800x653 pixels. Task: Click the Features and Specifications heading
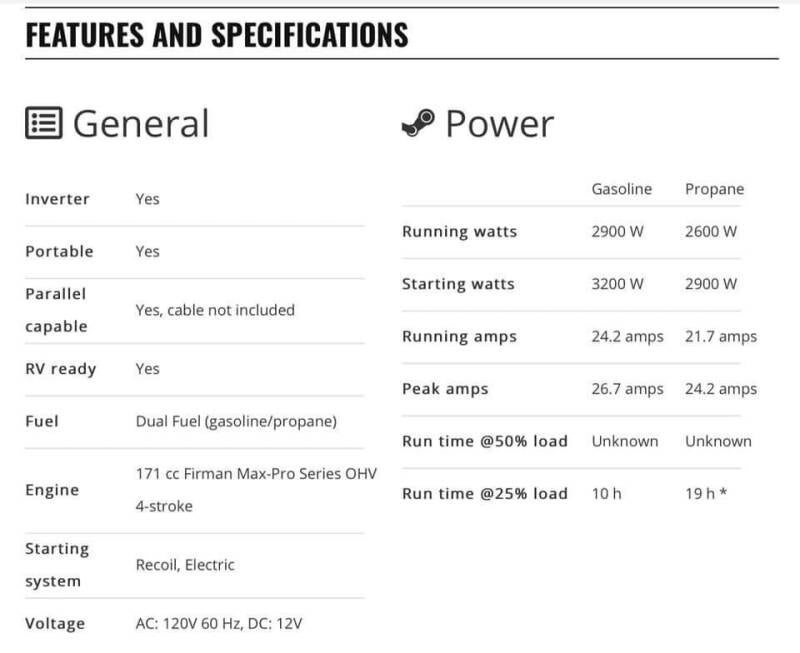coord(216,34)
